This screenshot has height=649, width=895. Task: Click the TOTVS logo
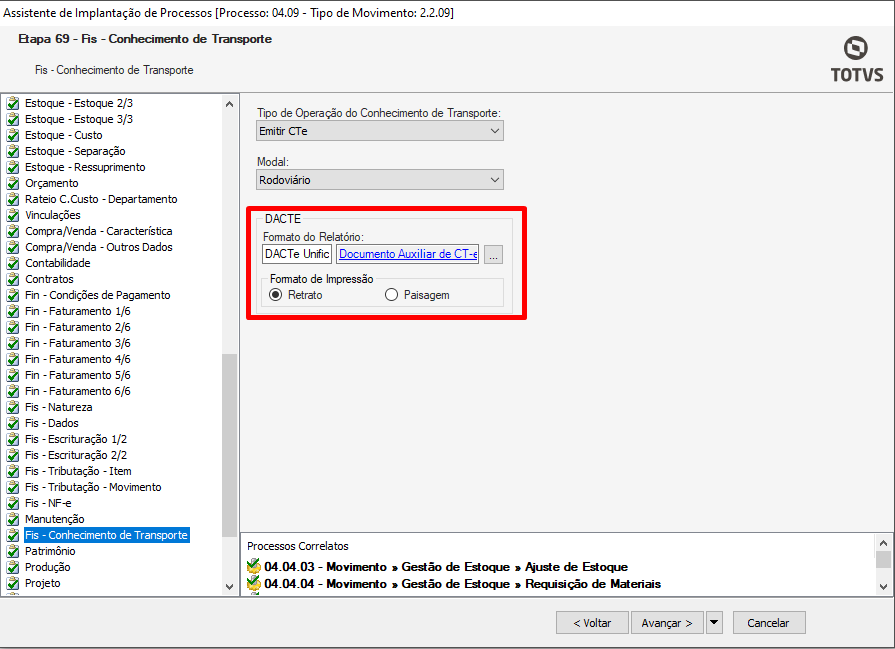(x=857, y=60)
